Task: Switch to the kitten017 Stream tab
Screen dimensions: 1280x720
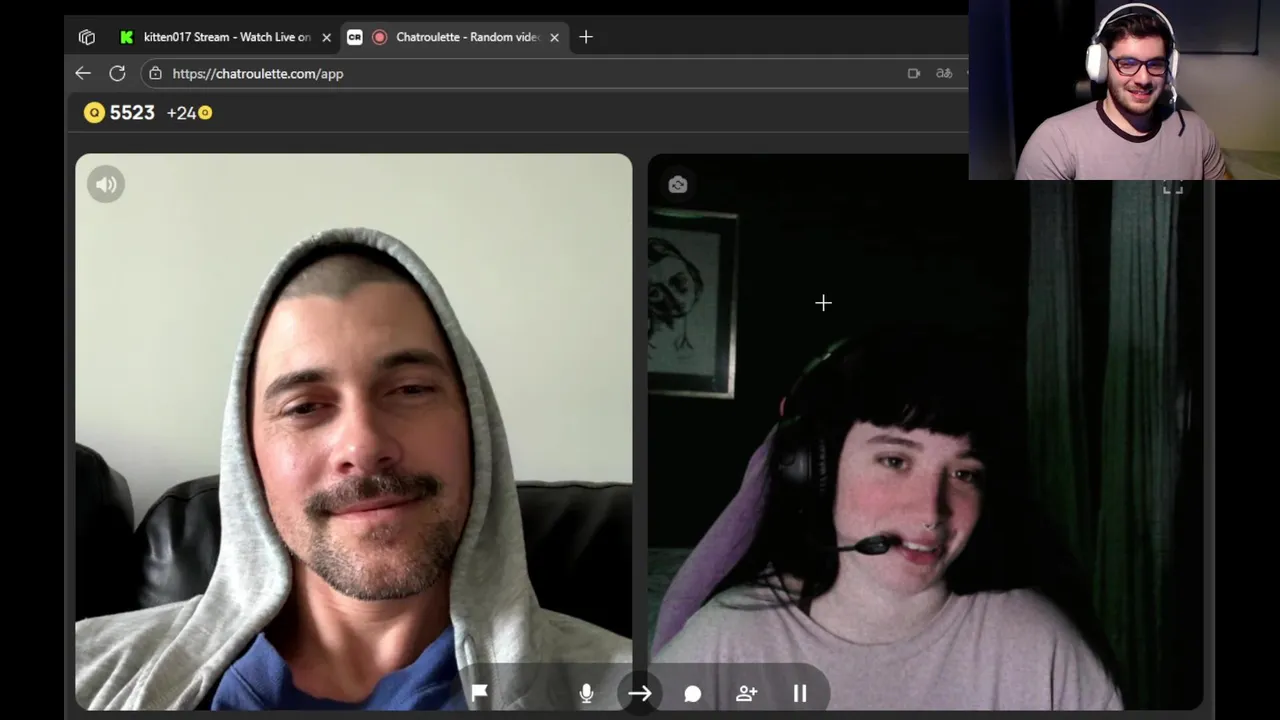Action: (x=226, y=37)
